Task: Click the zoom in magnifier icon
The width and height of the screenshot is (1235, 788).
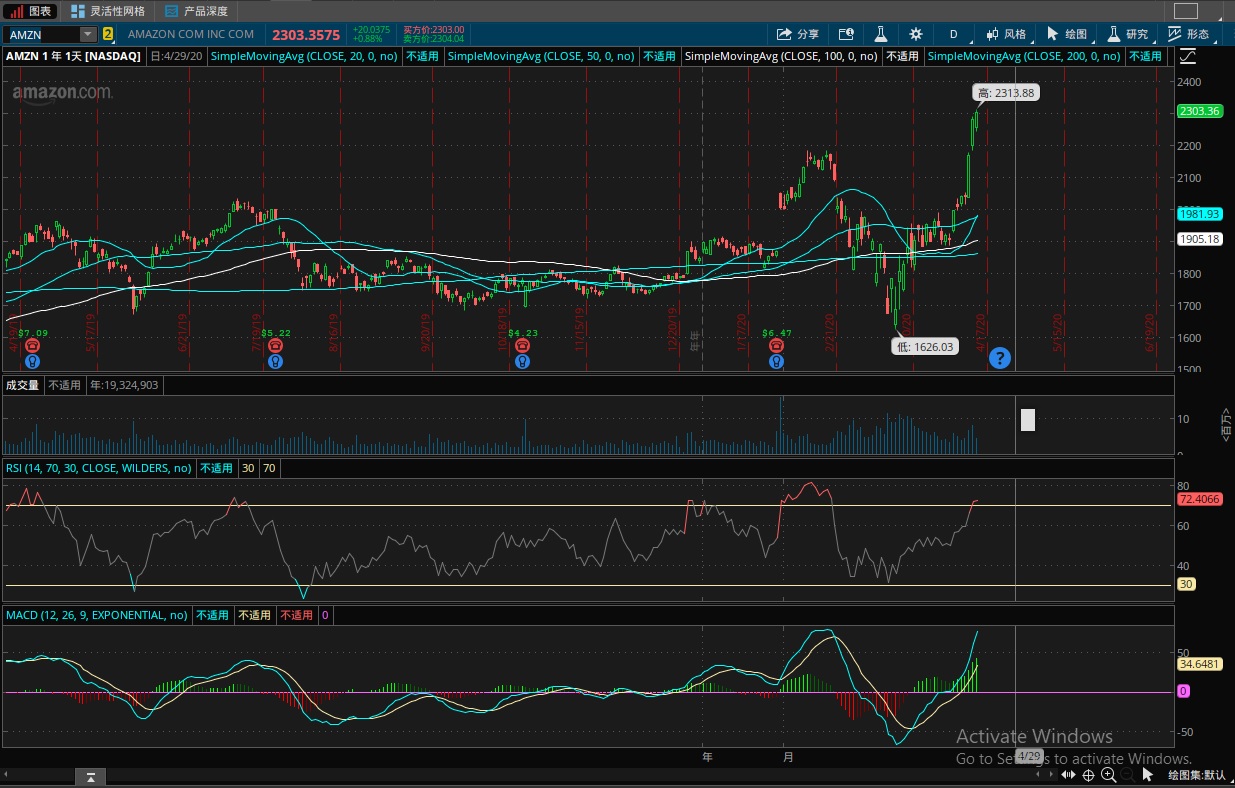Action: click(1108, 775)
